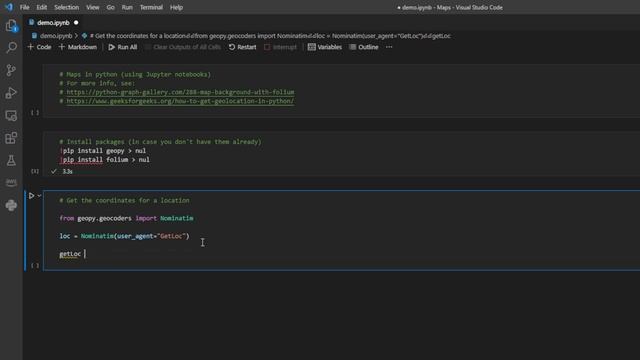640x360 pixels.
Task: Click unsaved dot on demo.ipynb tab
Action: (76, 23)
